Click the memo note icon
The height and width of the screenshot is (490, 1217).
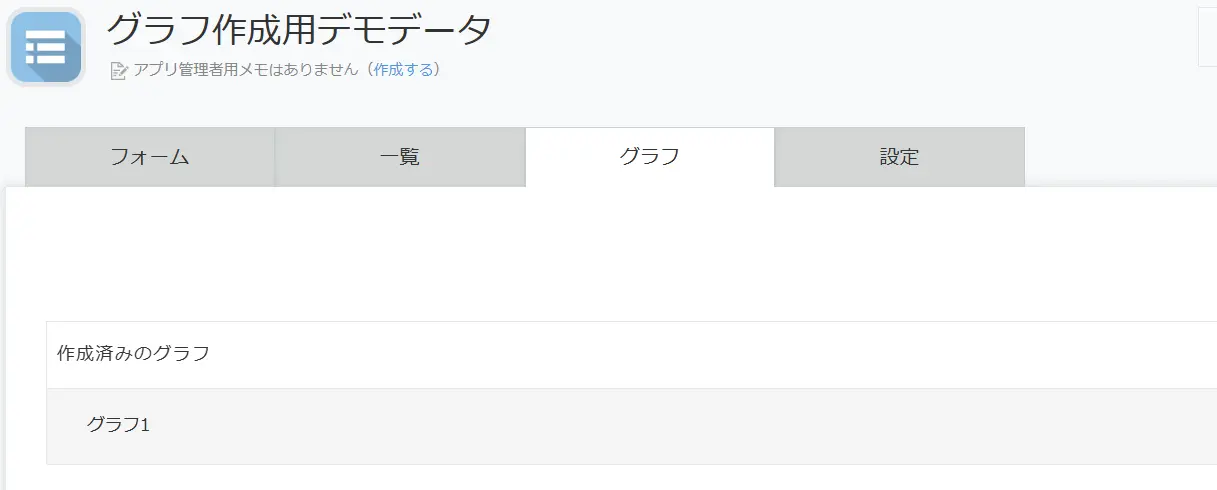pyautogui.click(x=119, y=70)
